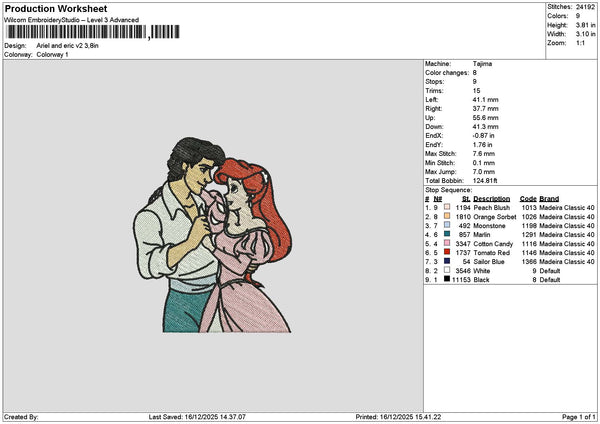Click the design name 'Ariel and eric v2 3,8in'
The height and width of the screenshot is (424, 600).
(67, 46)
